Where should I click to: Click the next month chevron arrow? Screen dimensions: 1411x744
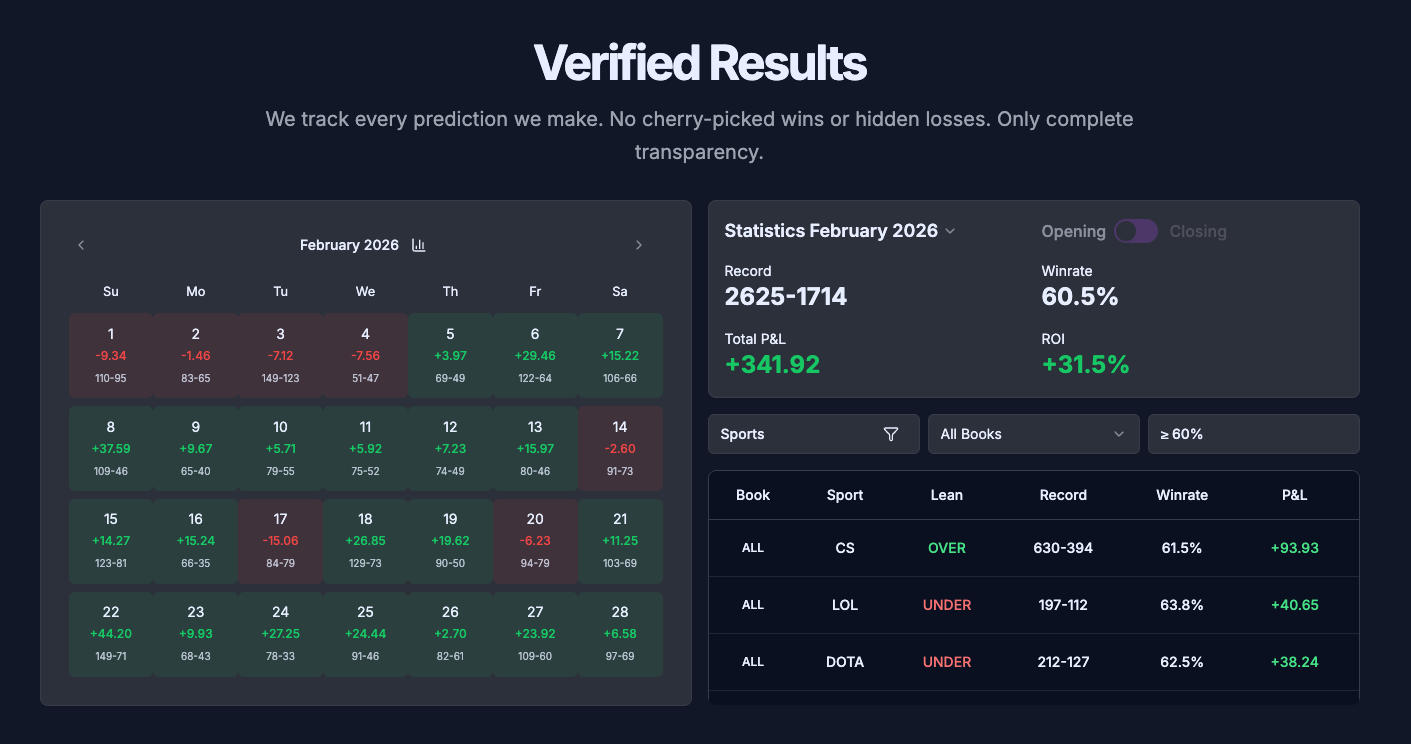[638, 244]
